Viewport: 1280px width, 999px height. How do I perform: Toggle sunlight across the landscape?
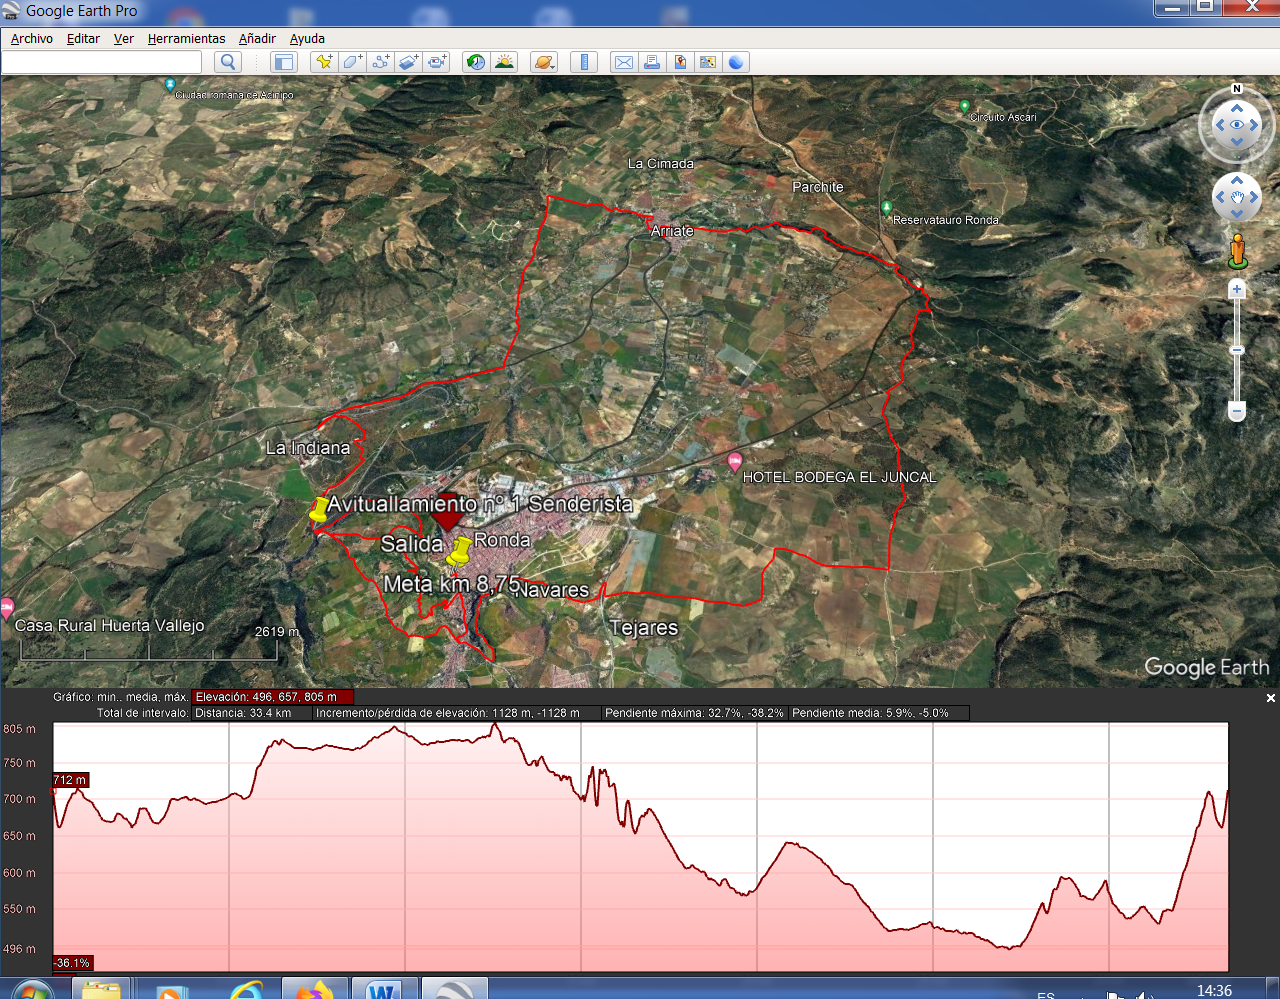click(504, 62)
